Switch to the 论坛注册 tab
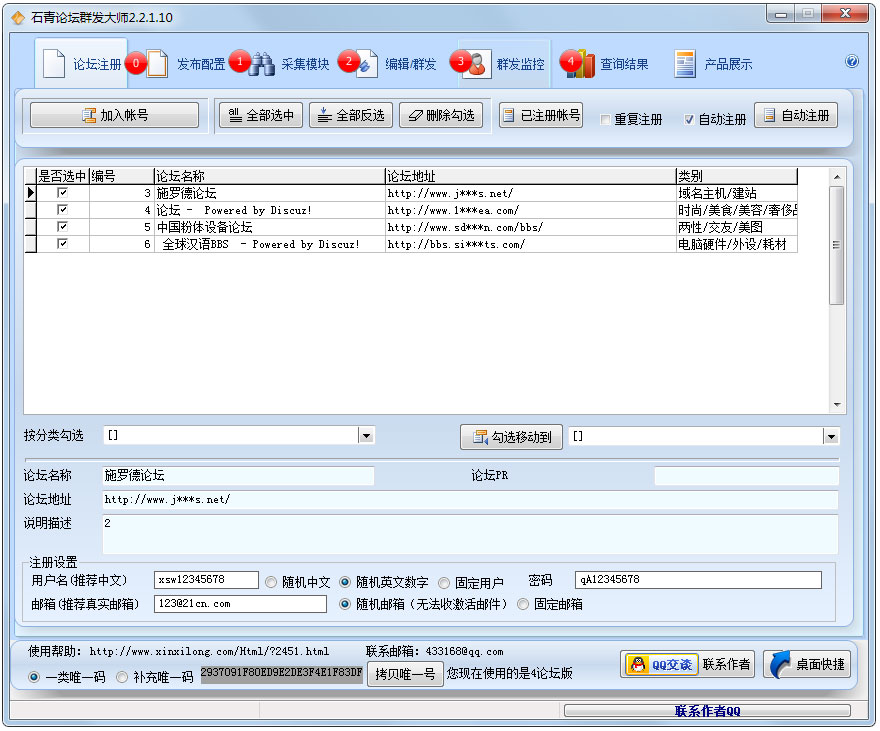 [82, 64]
